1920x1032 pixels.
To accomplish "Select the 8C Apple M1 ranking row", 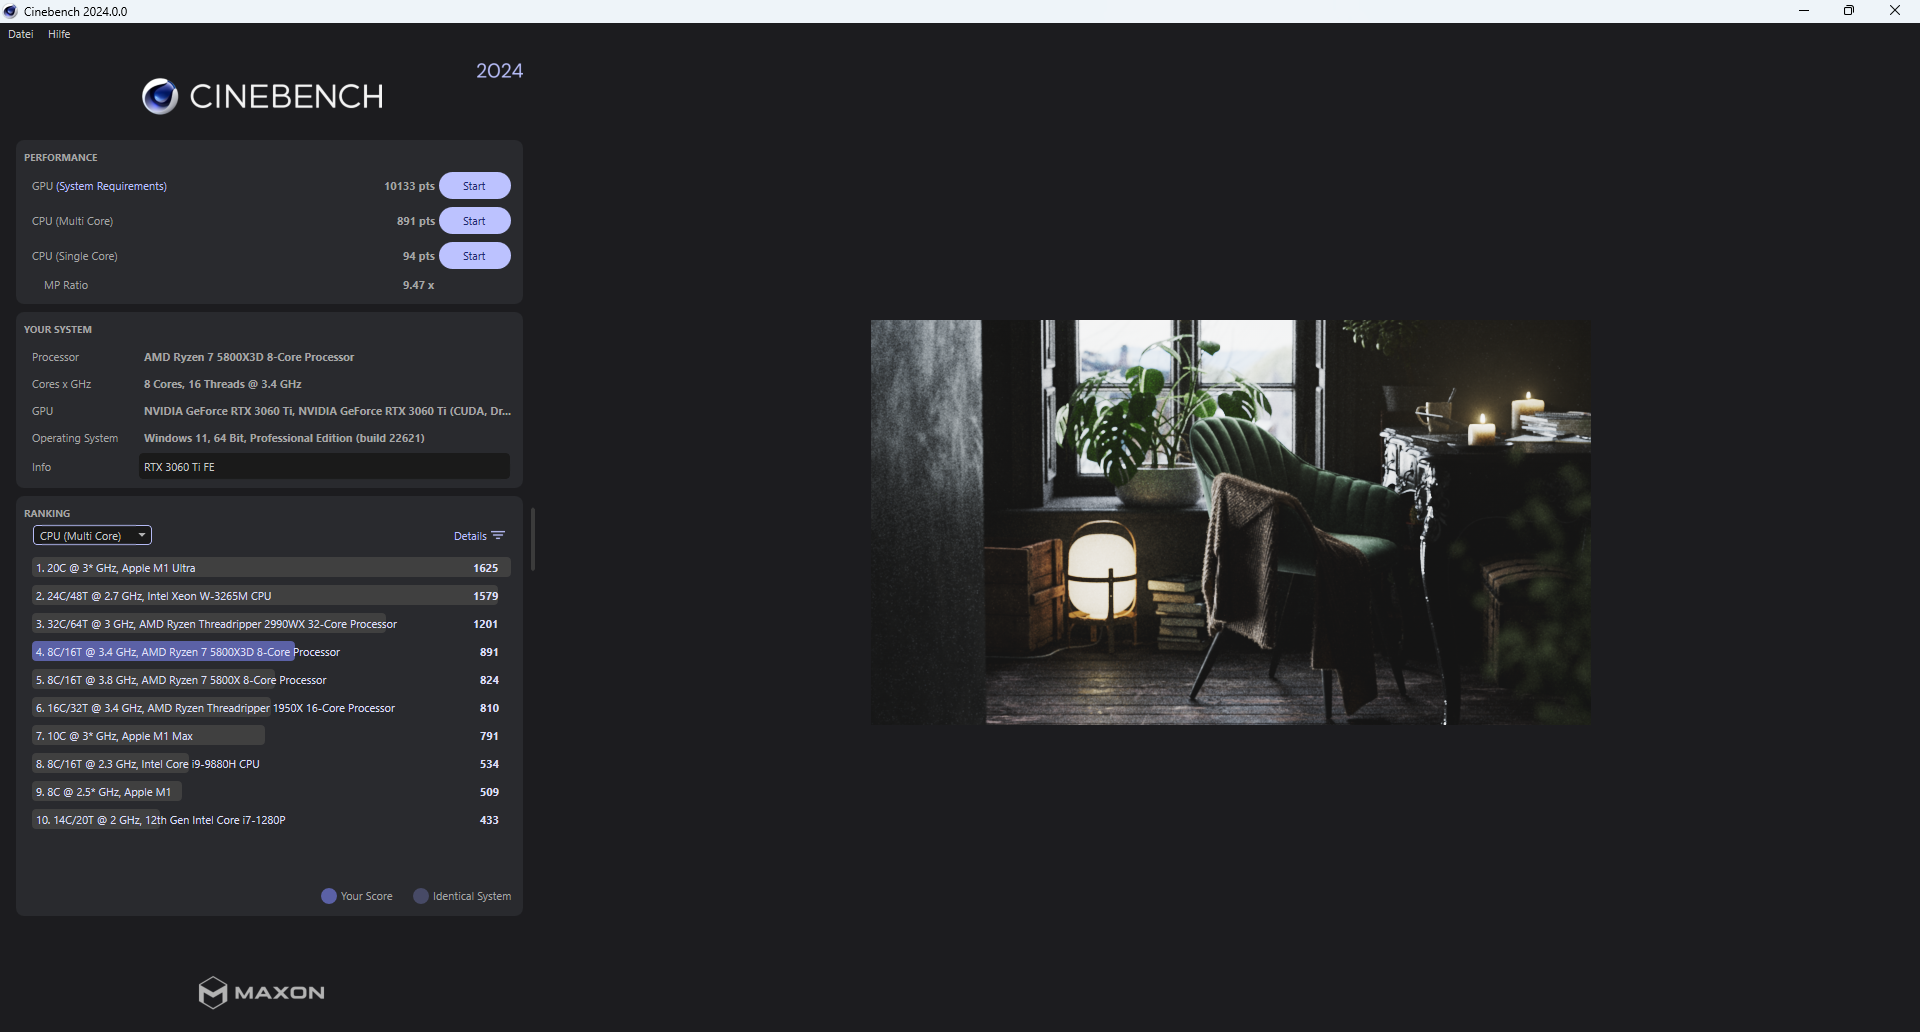I will (x=271, y=792).
